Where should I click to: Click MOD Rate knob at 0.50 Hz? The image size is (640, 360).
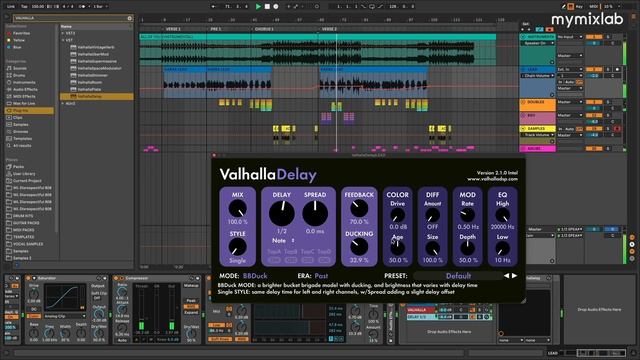(467, 215)
